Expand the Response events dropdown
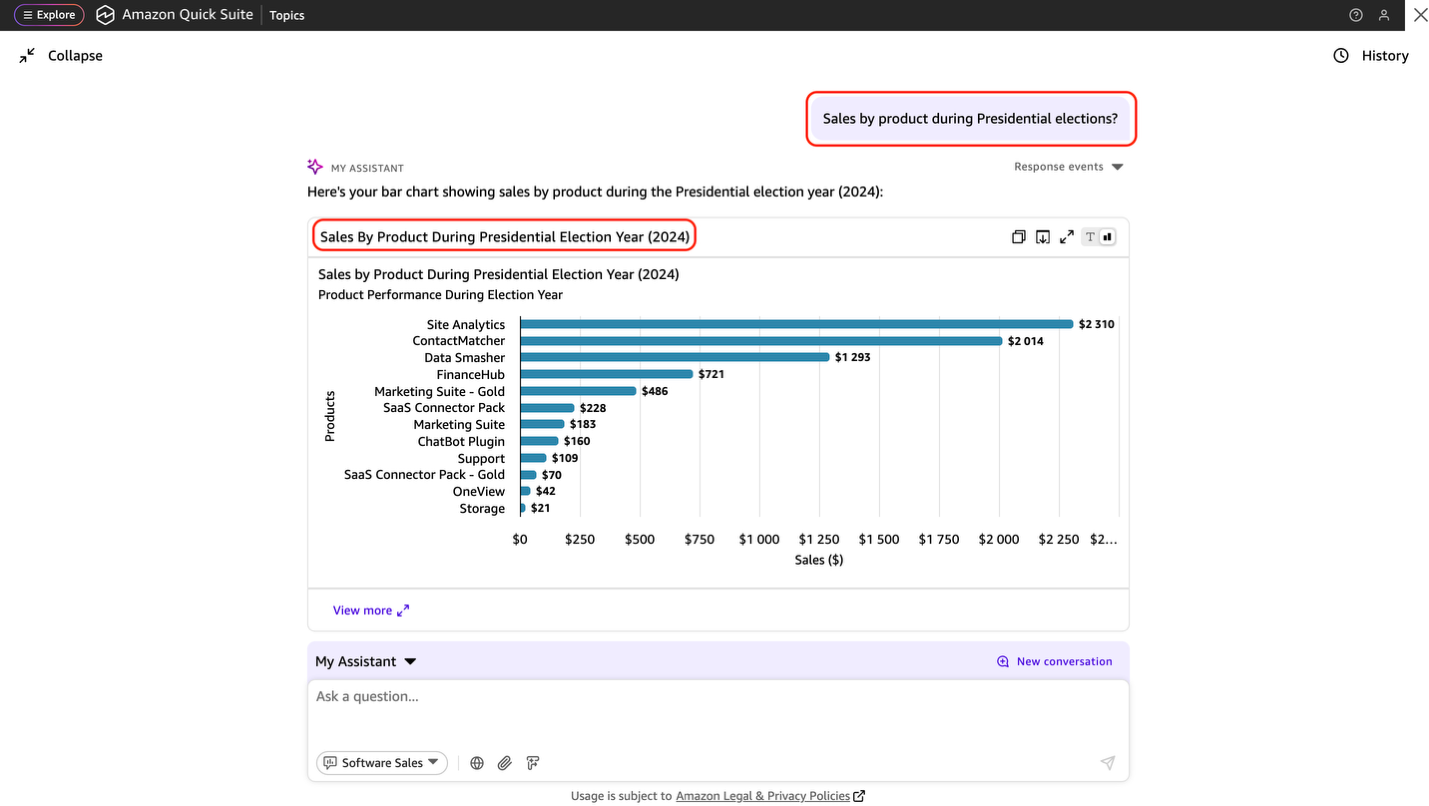Image resolution: width=1429 pixels, height=806 pixels. (x=1068, y=167)
